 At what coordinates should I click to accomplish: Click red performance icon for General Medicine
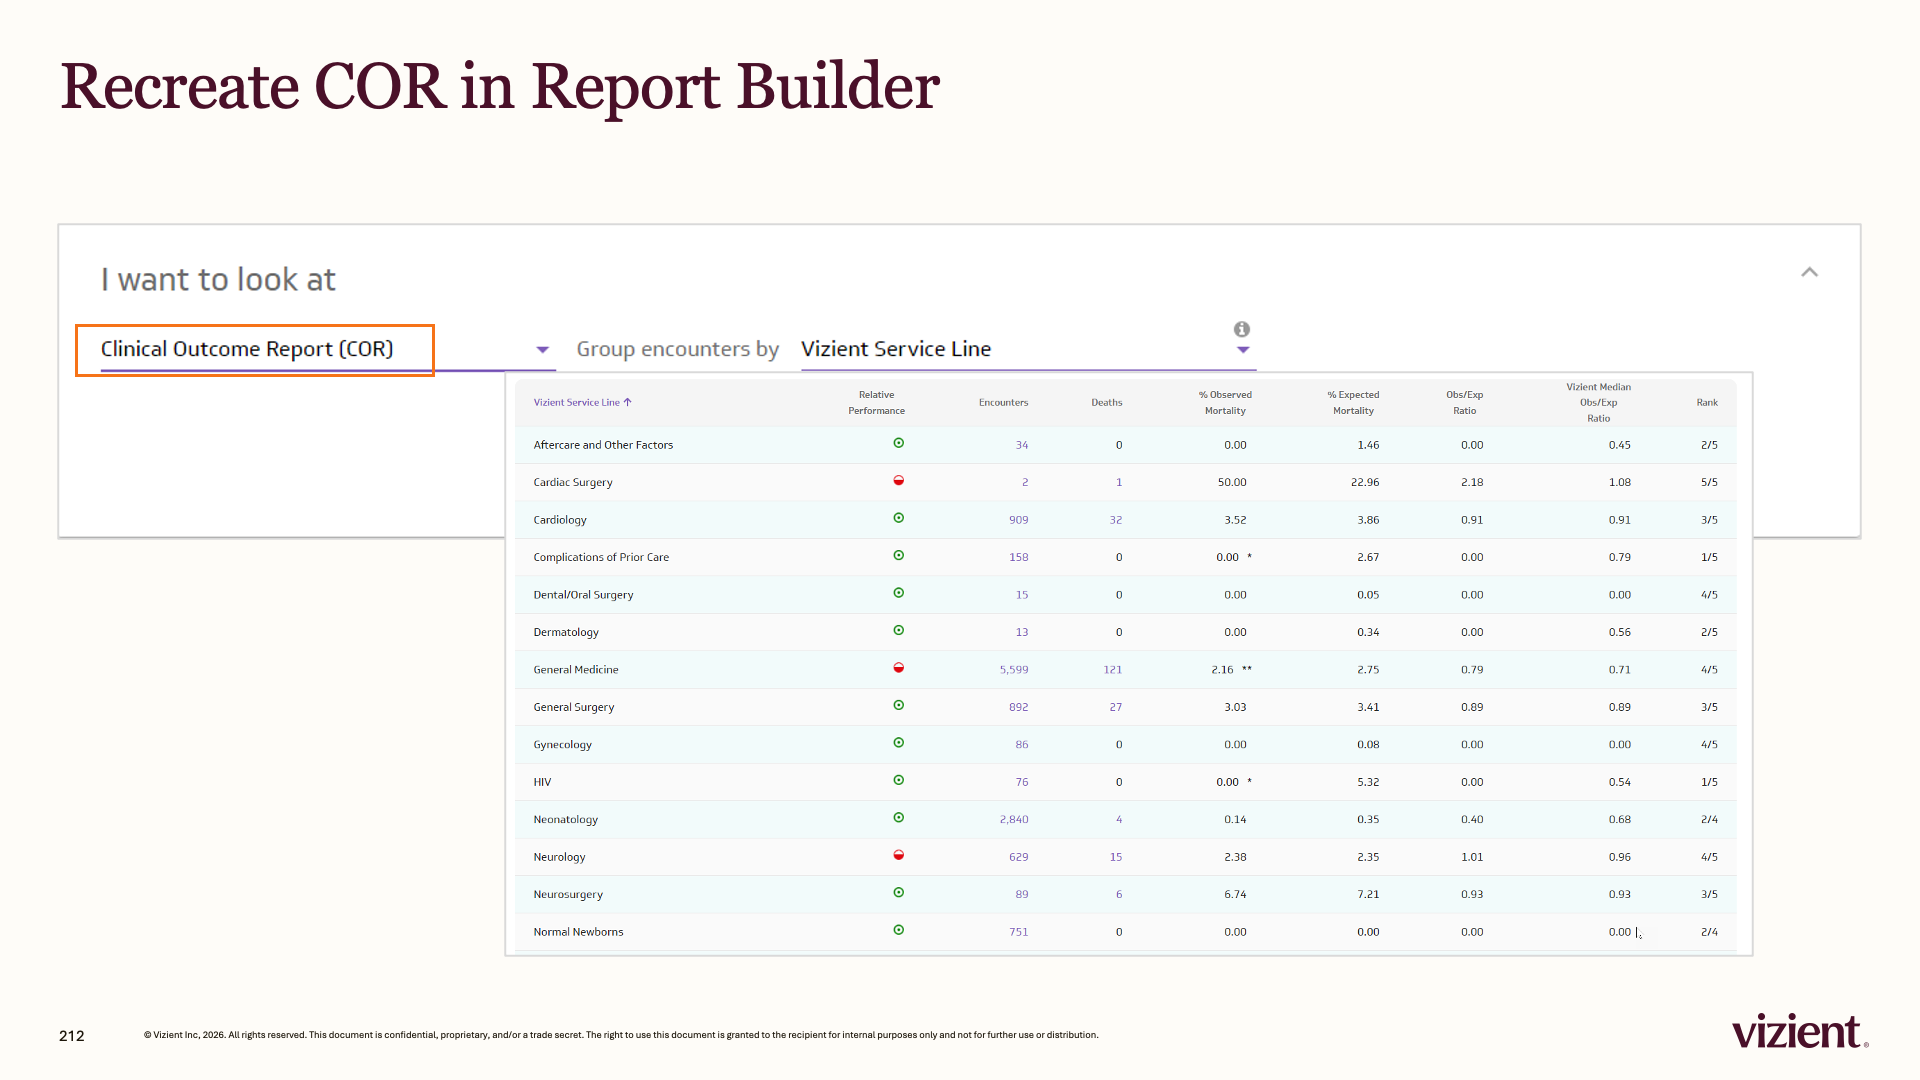898,668
